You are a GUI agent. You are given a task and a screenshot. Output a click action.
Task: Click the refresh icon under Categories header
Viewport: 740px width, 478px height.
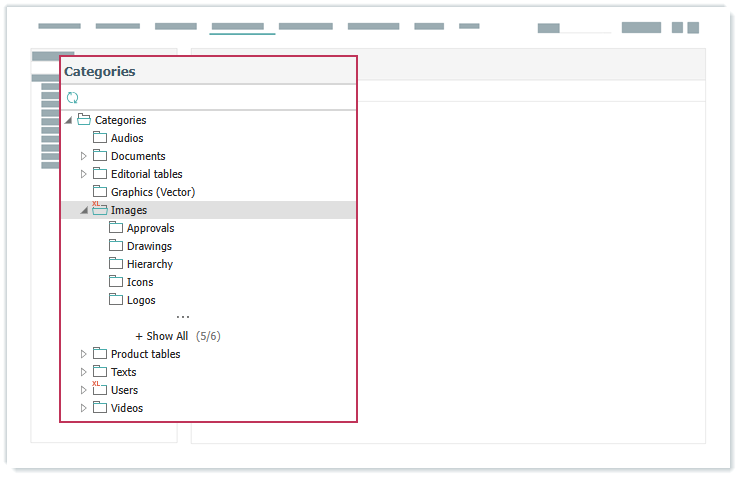coord(72,98)
